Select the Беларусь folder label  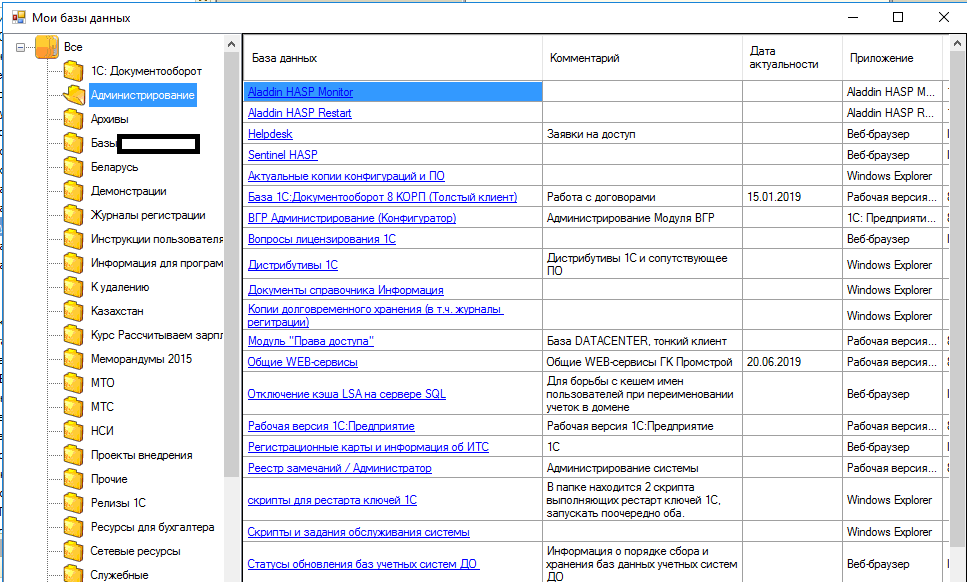coord(115,167)
